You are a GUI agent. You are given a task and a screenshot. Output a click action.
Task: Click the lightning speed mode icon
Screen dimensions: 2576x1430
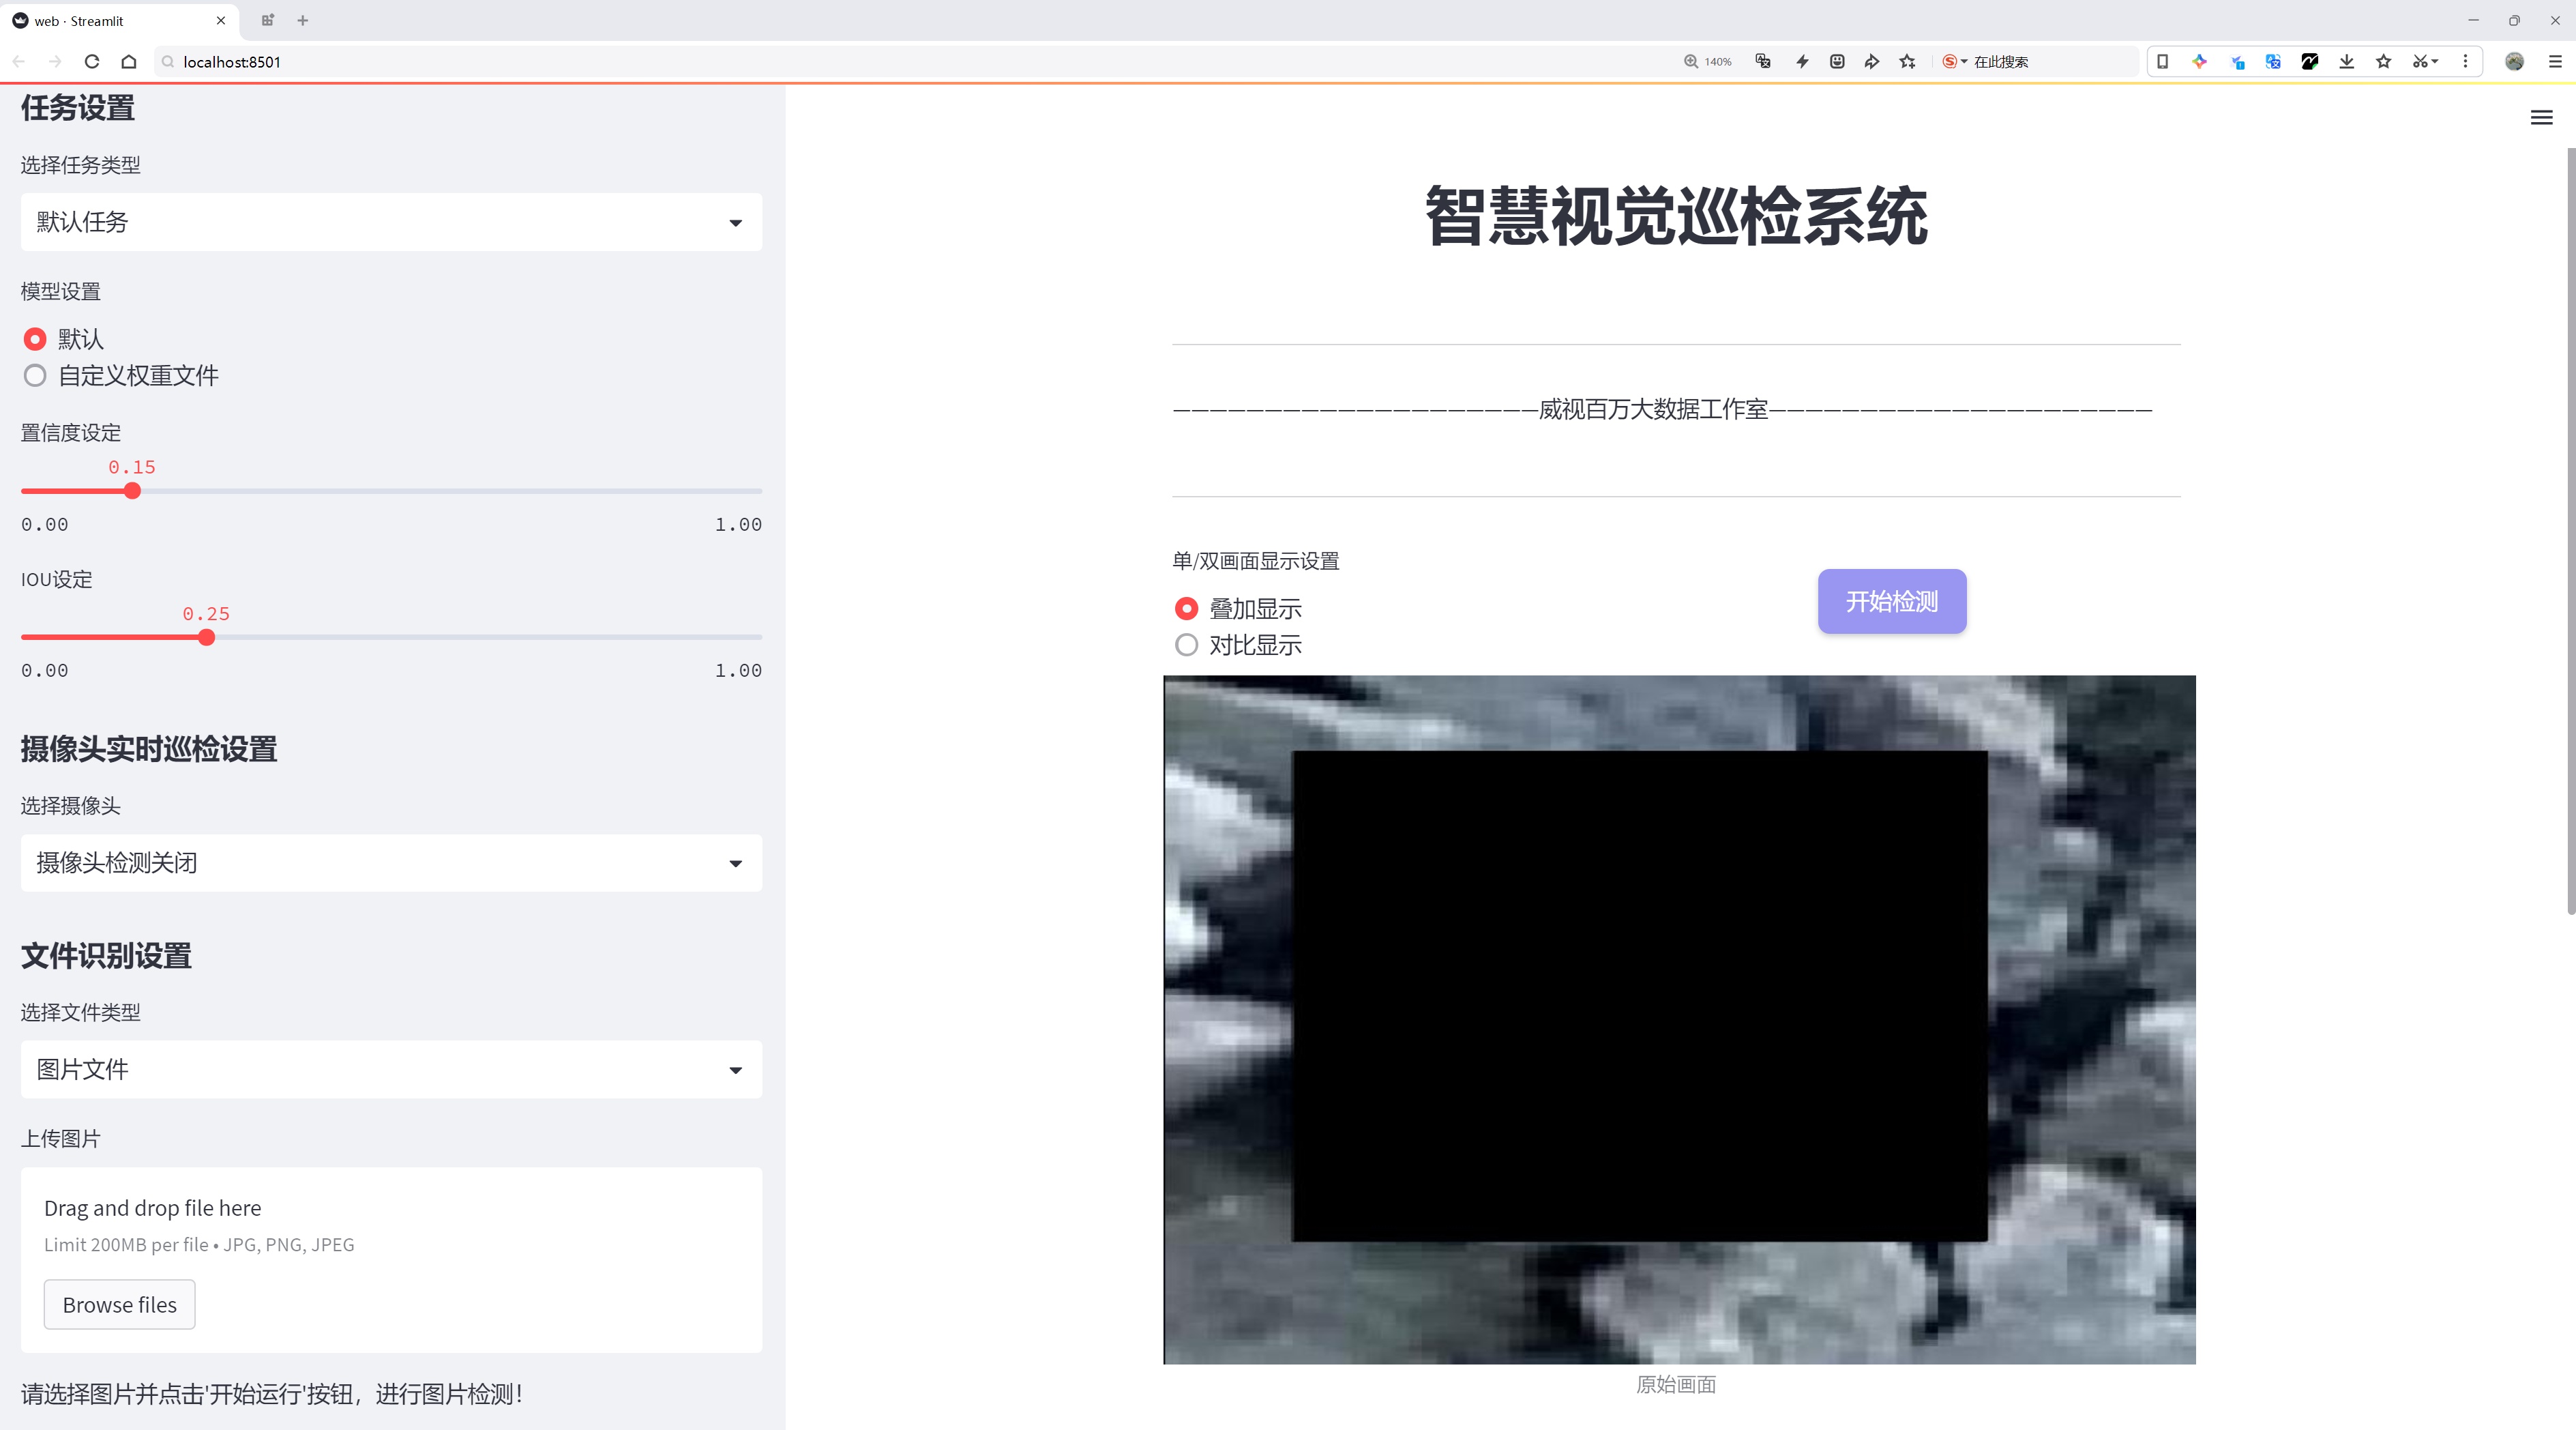(x=1802, y=62)
